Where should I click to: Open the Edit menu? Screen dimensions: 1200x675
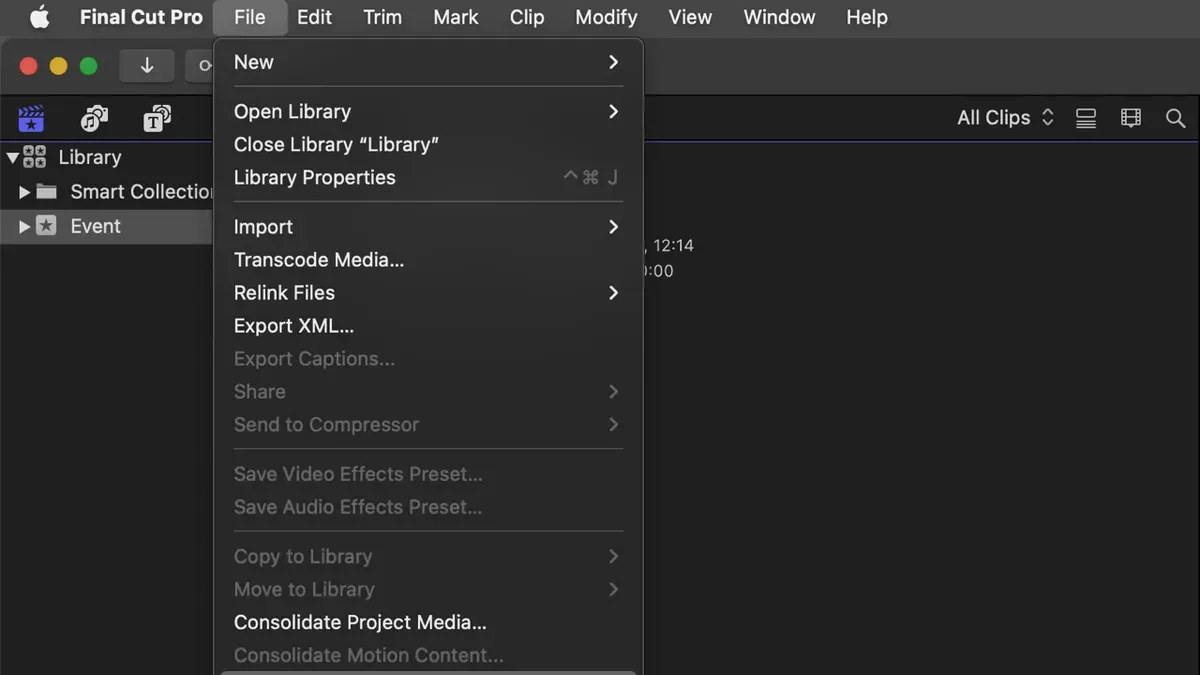coord(314,17)
